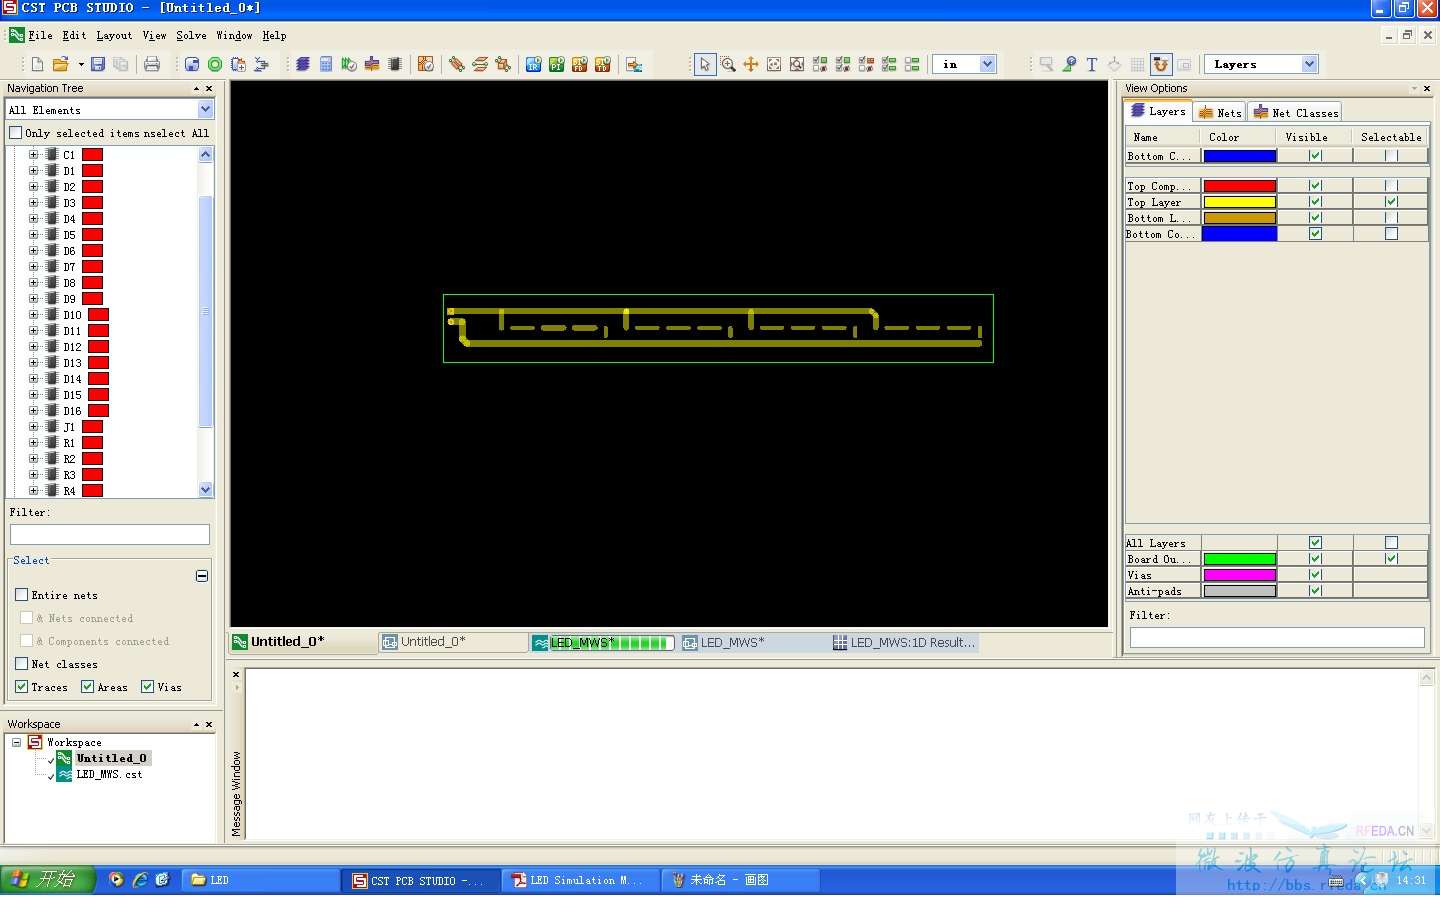Click the Navigation Tree filter field
Image resolution: width=1440 pixels, height=900 pixels.
[109, 535]
